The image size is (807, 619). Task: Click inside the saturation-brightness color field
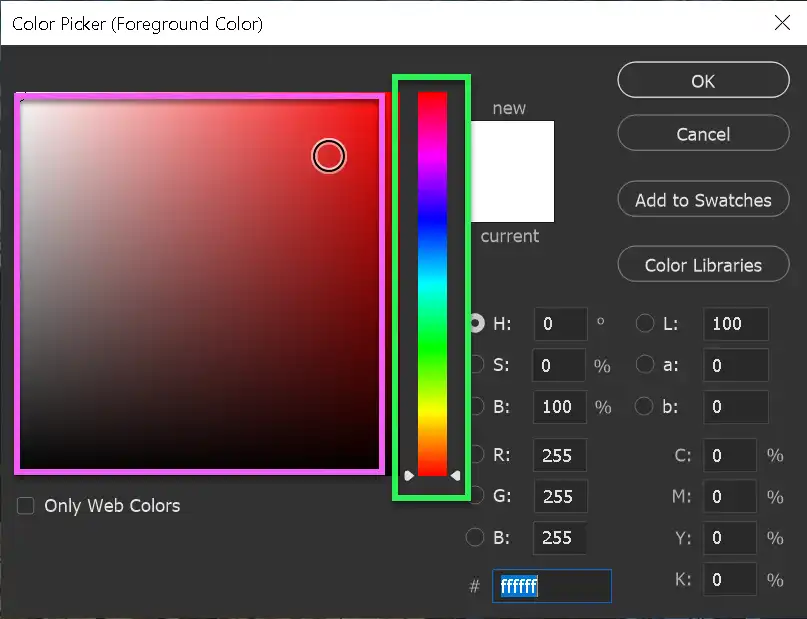(200, 280)
